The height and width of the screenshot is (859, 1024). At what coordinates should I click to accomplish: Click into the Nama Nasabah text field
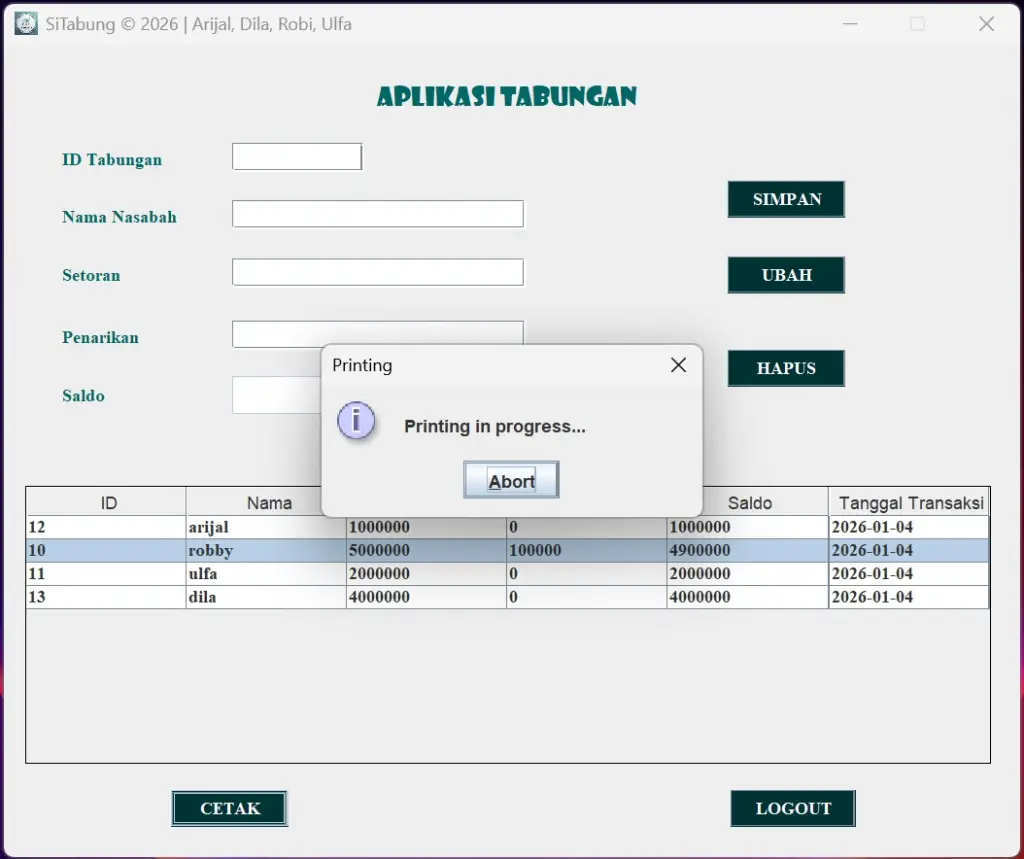[x=378, y=214]
